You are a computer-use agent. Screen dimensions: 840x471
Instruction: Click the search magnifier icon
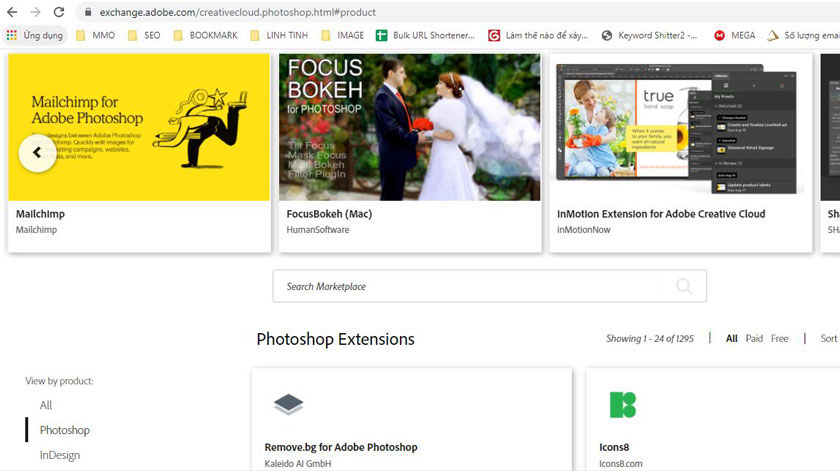684,286
